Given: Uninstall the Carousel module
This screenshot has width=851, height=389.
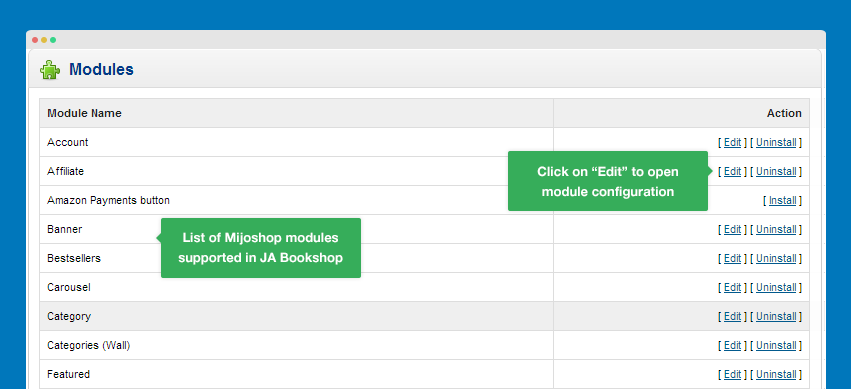Looking at the screenshot, I should click(x=776, y=288).
